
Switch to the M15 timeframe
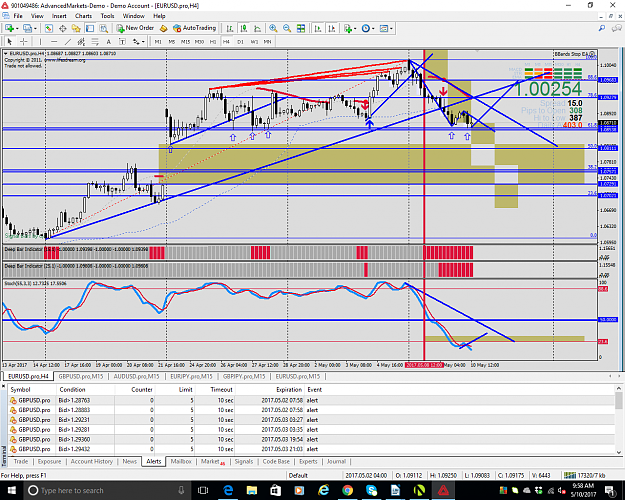pyautogui.click(x=185, y=41)
